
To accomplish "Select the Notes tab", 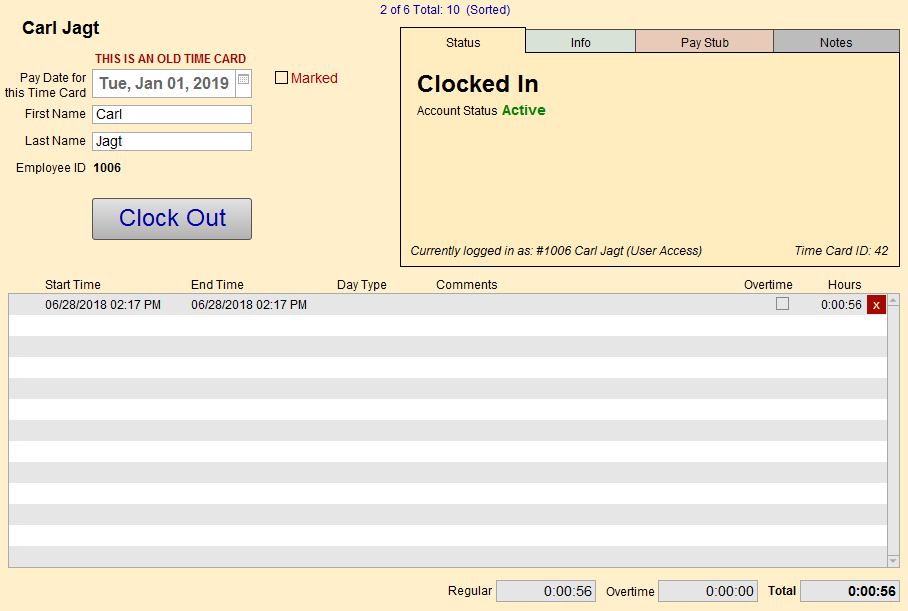I will click(x=835, y=42).
